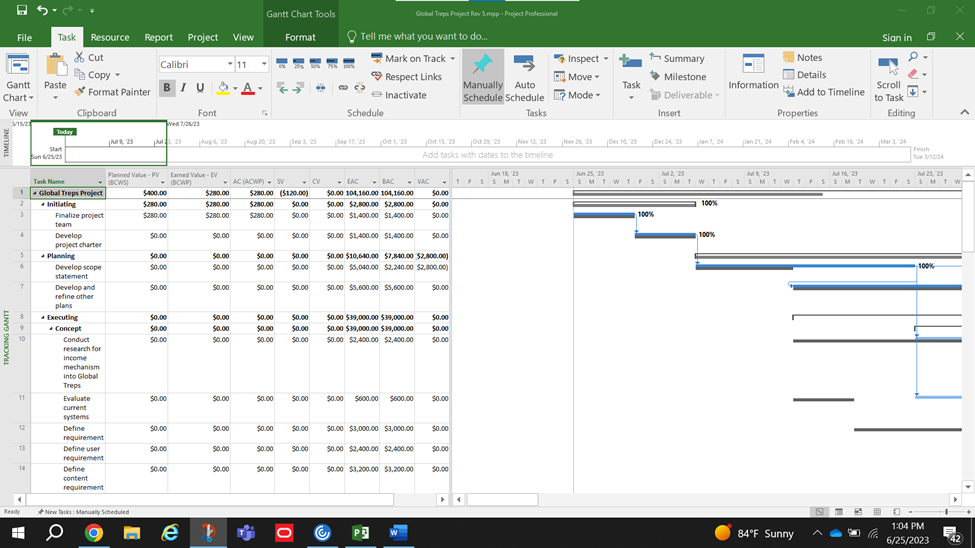Switch to the Resource tab
Image resolution: width=975 pixels, height=548 pixels.
[110, 37]
